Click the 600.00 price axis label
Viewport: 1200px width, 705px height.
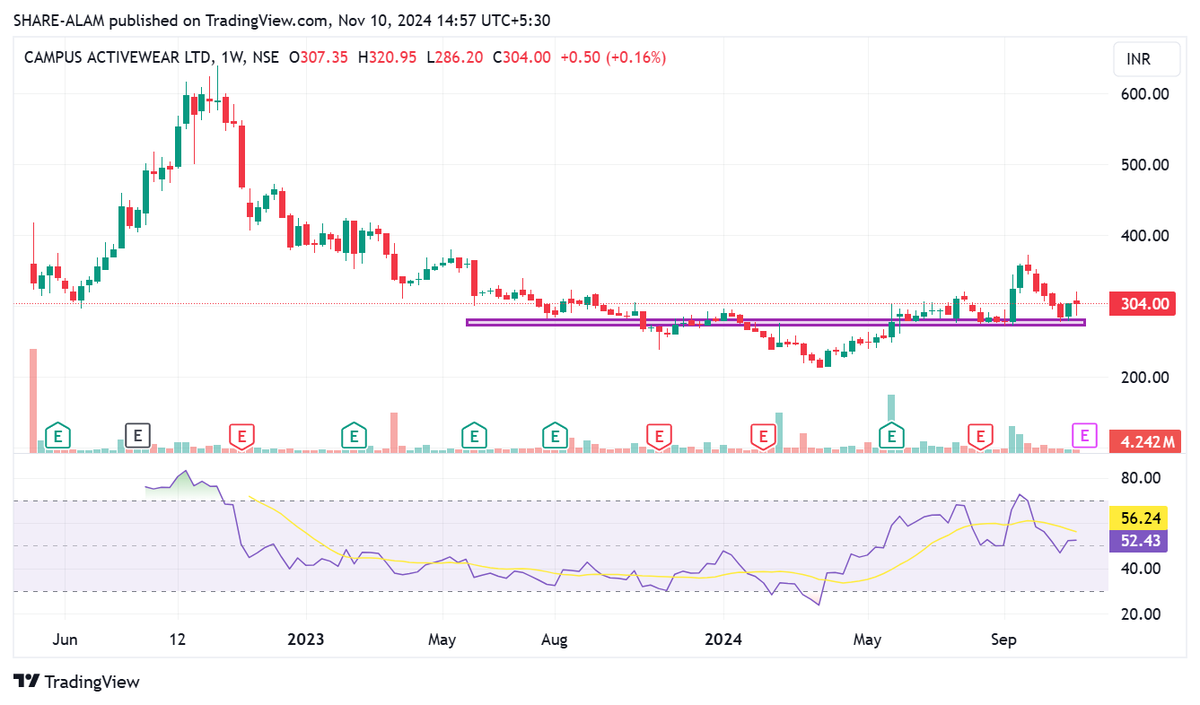(1145, 94)
